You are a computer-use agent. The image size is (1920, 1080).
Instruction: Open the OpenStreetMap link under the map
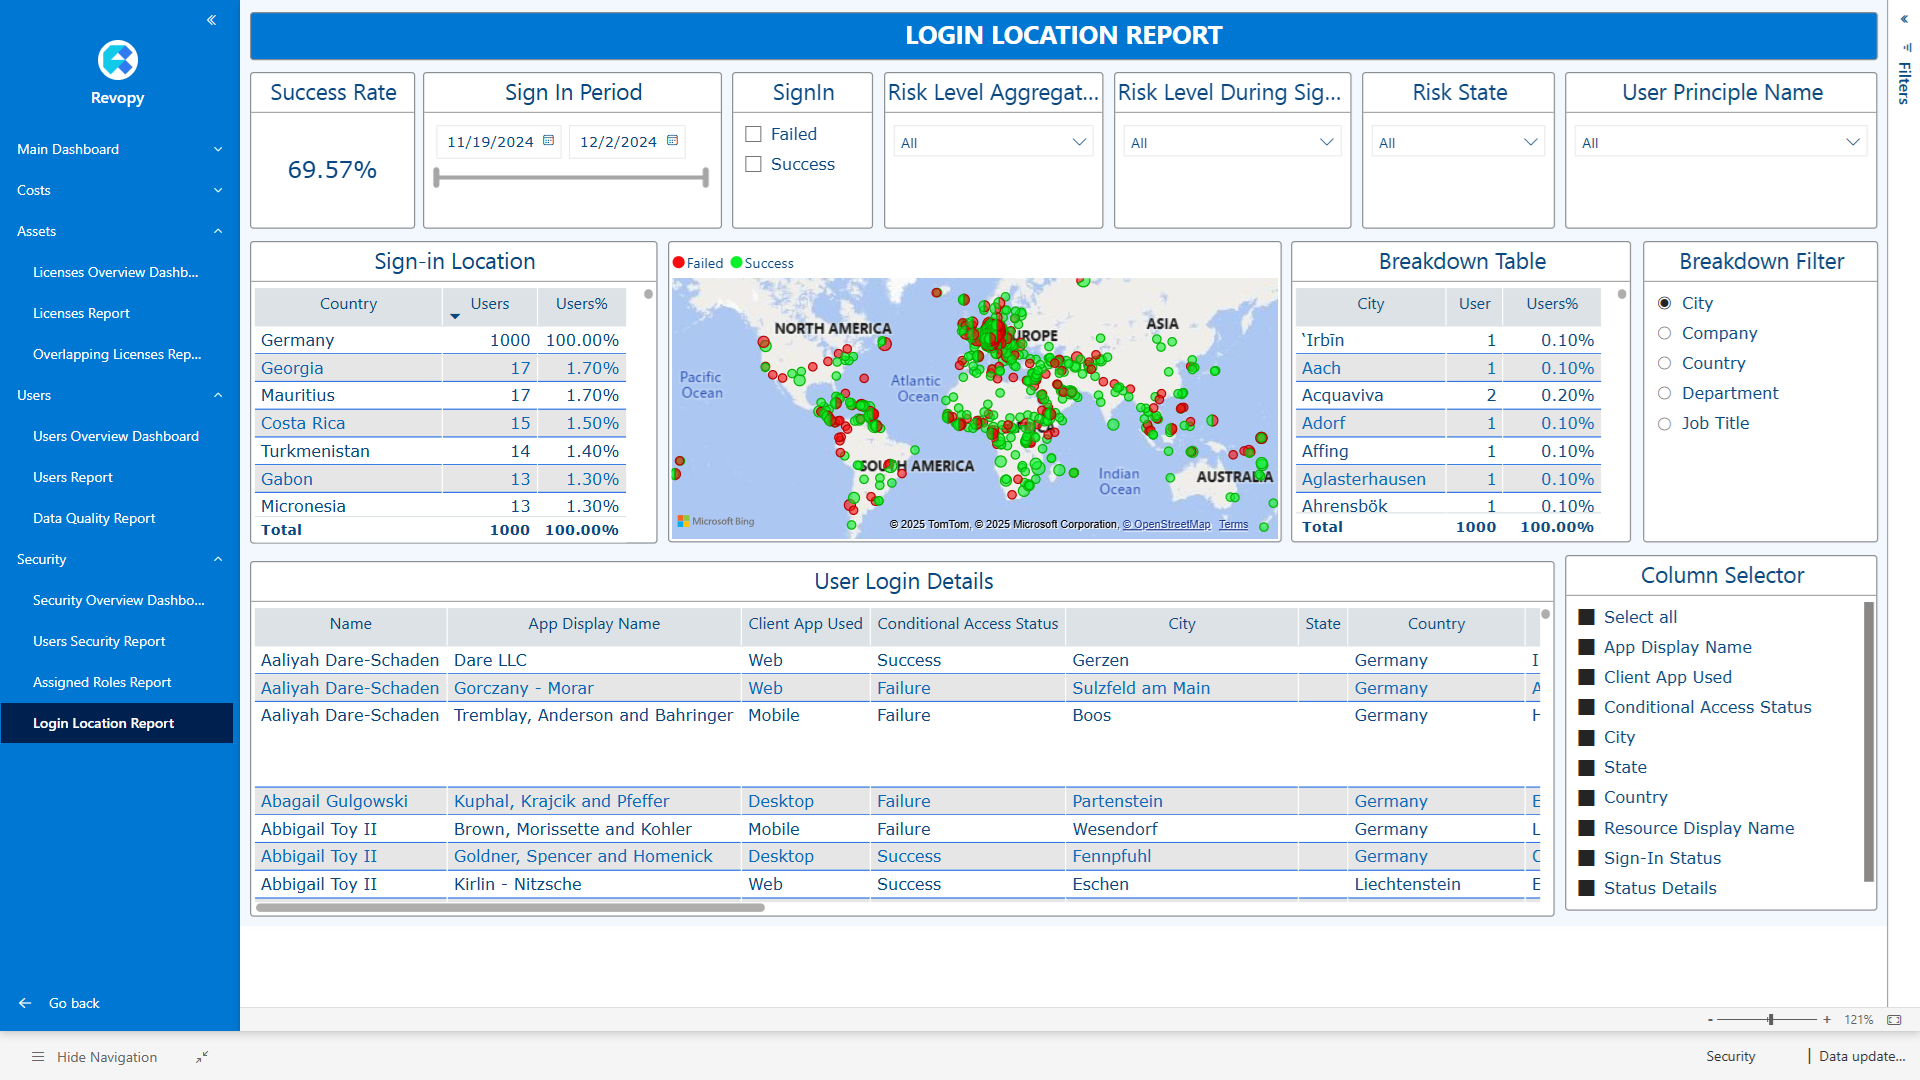pos(1166,524)
